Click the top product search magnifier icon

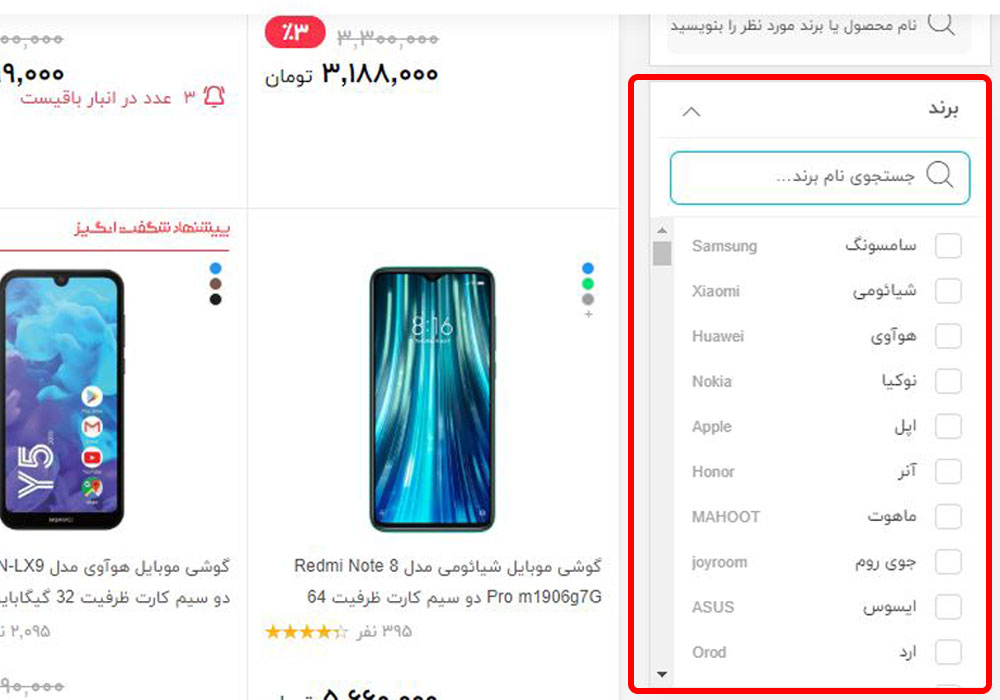[941, 24]
